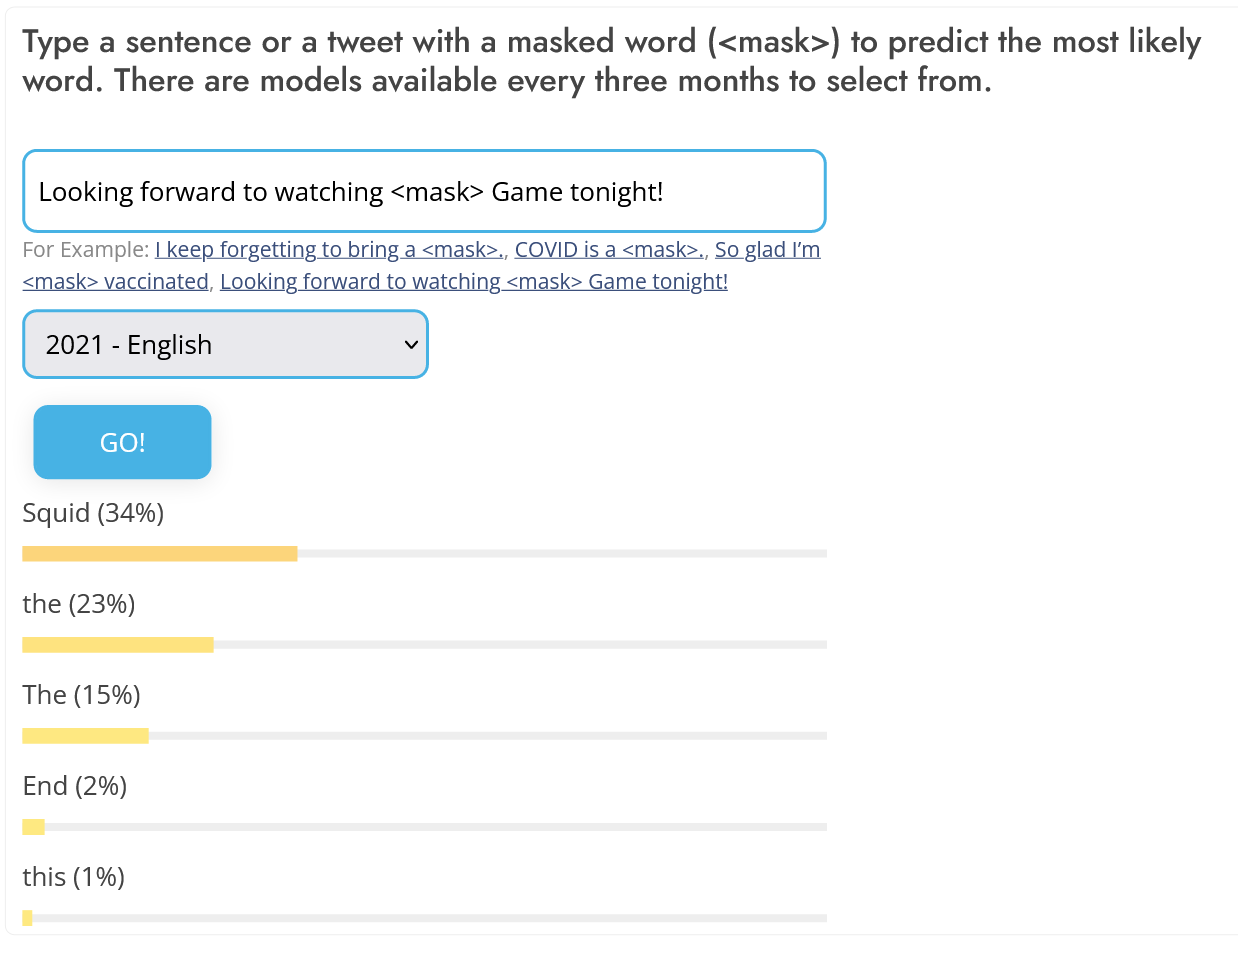Image resolution: width=1238 pixels, height=959 pixels.
Task: Click the "Squid (34%)" prediction label
Action: coord(93,513)
